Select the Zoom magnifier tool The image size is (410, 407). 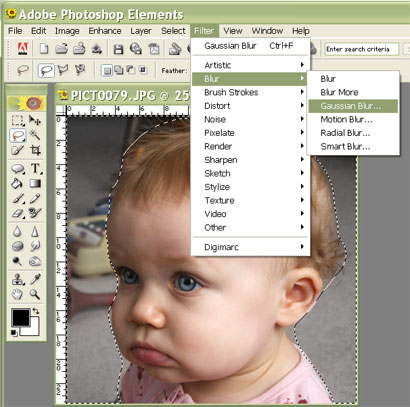[x=35, y=294]
